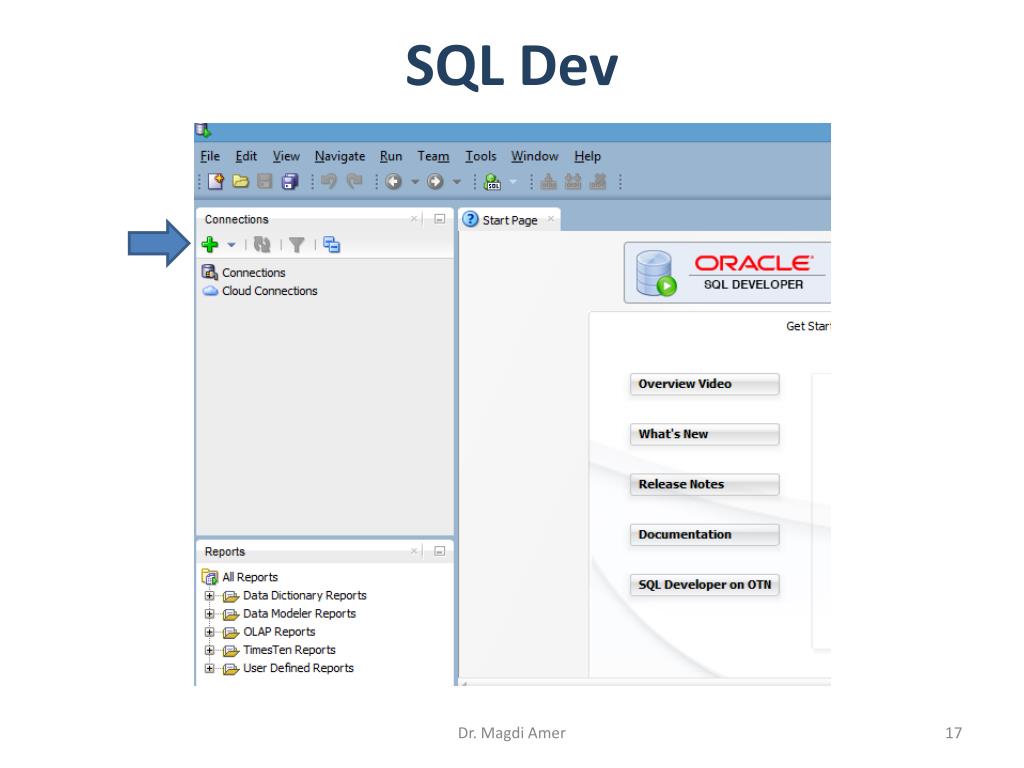The image size is (1024, 768).
Task: Click the Forward navigation arrow icon
Action: click(435, 182)
